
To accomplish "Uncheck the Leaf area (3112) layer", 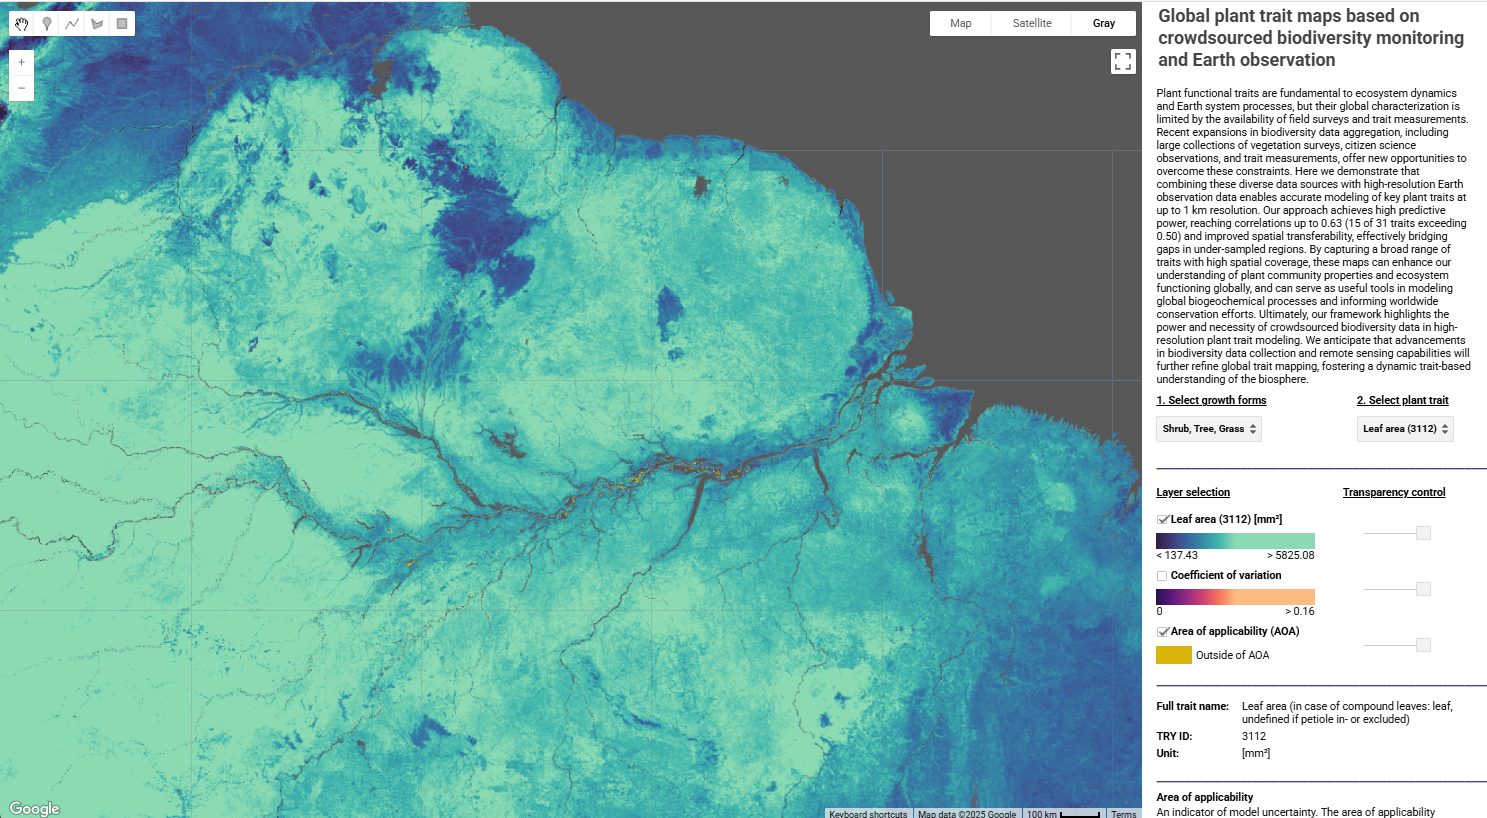I will pos(1162,519).
